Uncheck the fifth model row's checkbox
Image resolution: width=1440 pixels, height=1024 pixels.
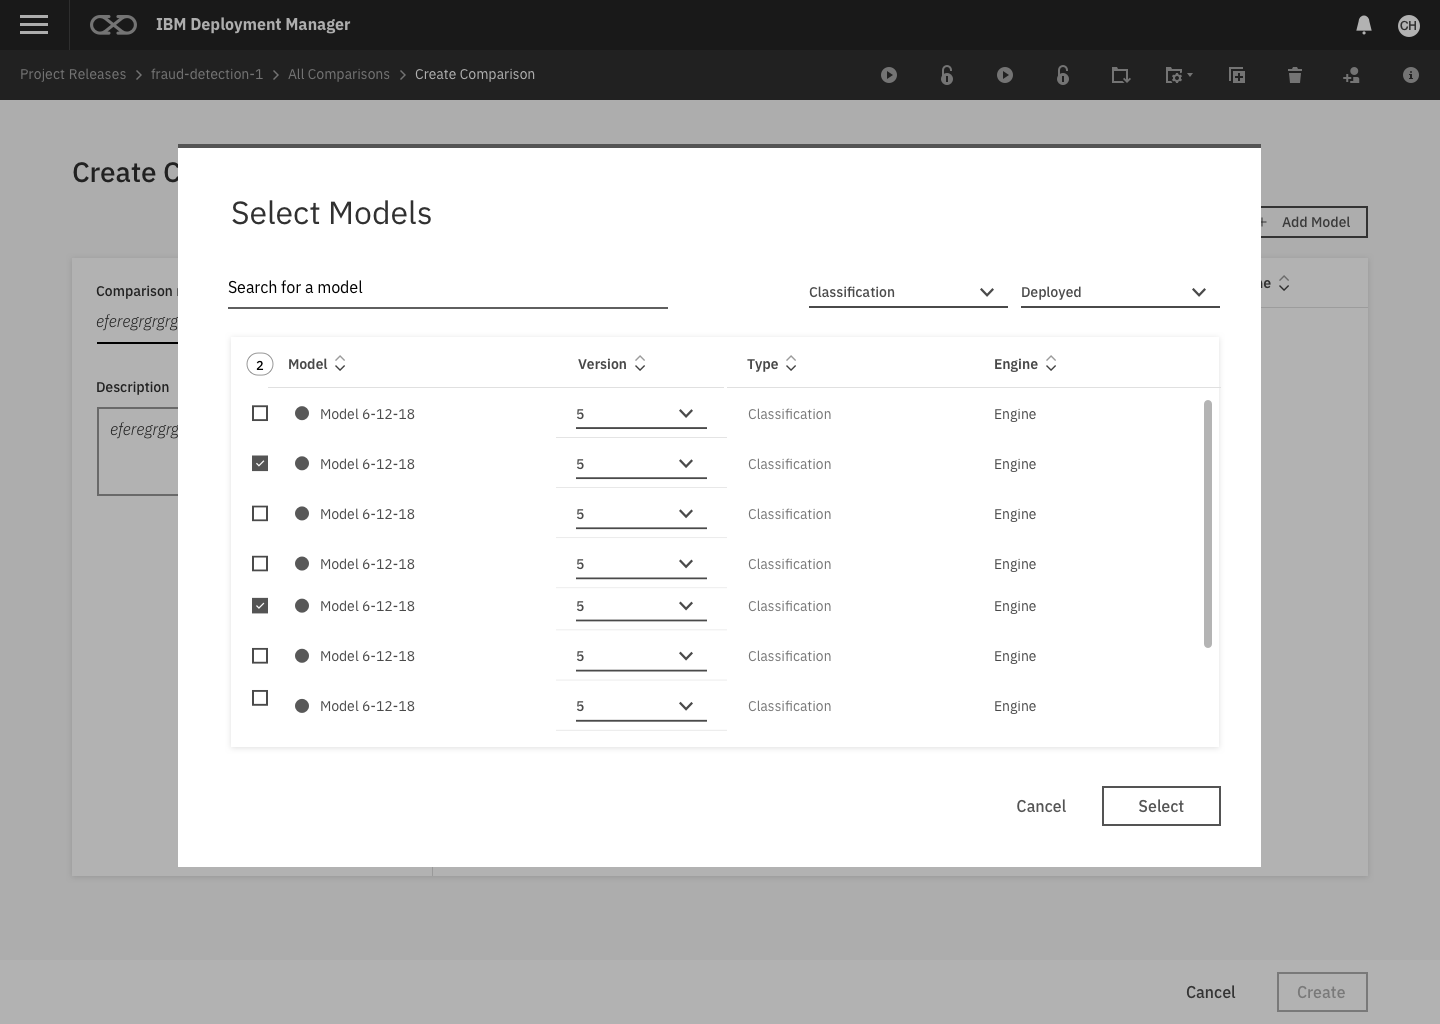(260, 605)
